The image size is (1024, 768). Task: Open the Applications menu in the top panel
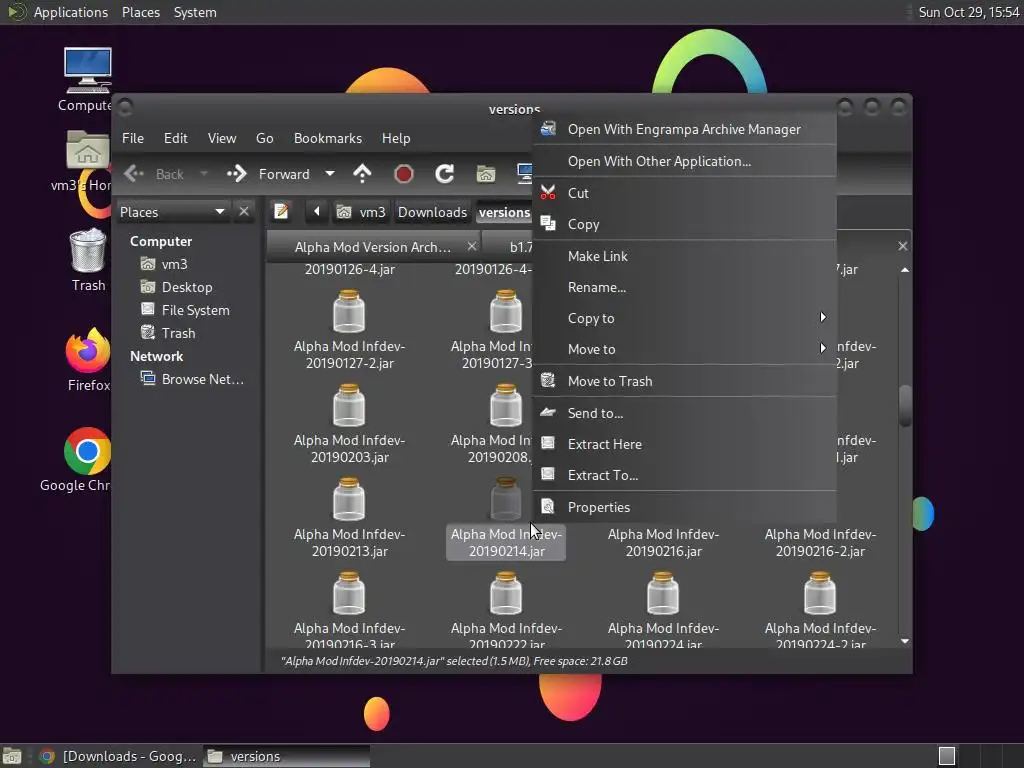71,12
